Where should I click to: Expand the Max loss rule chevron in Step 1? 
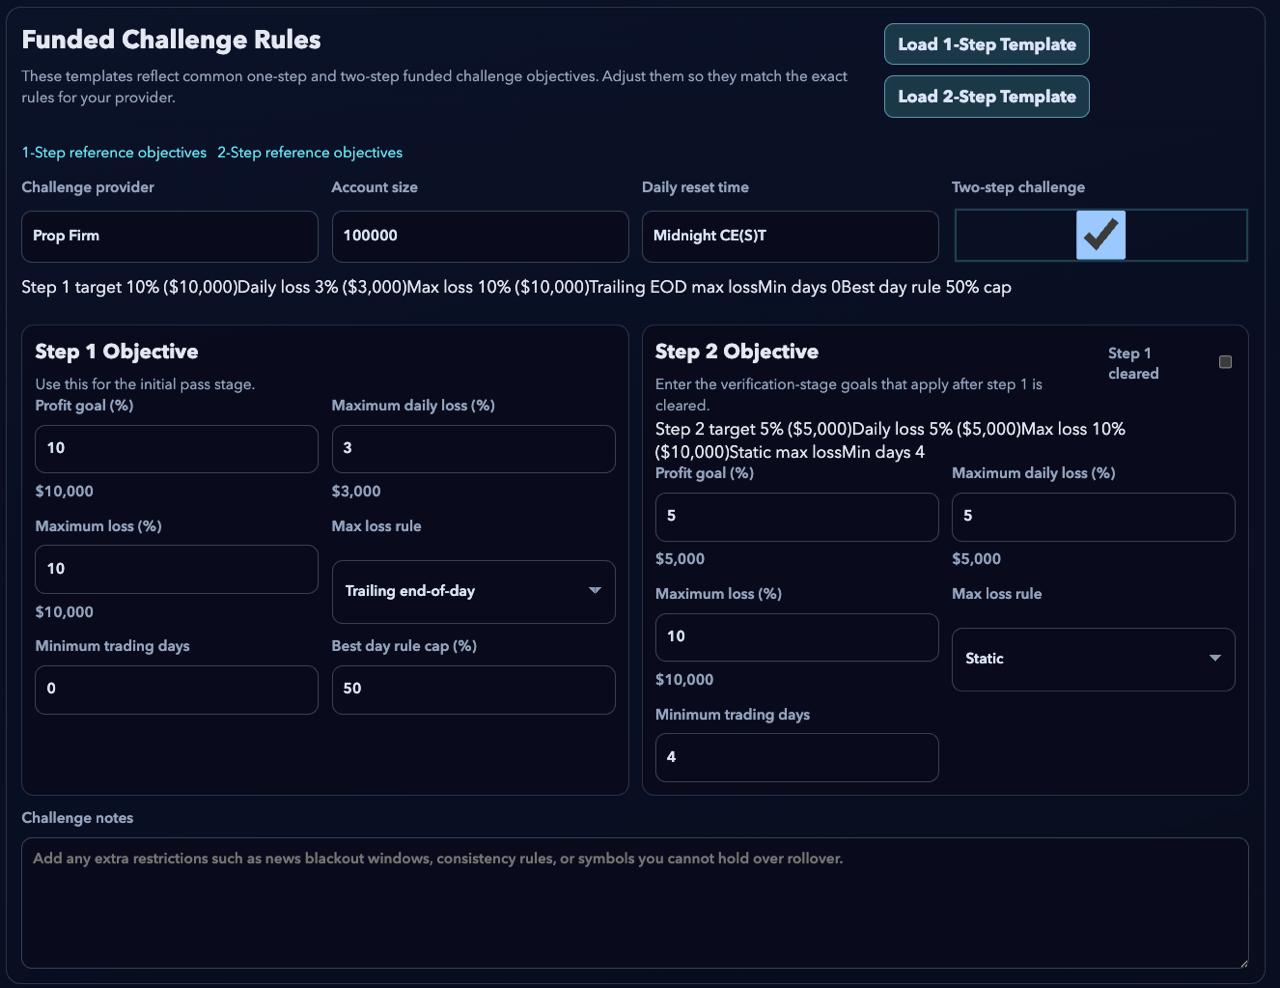click(594, 591)
